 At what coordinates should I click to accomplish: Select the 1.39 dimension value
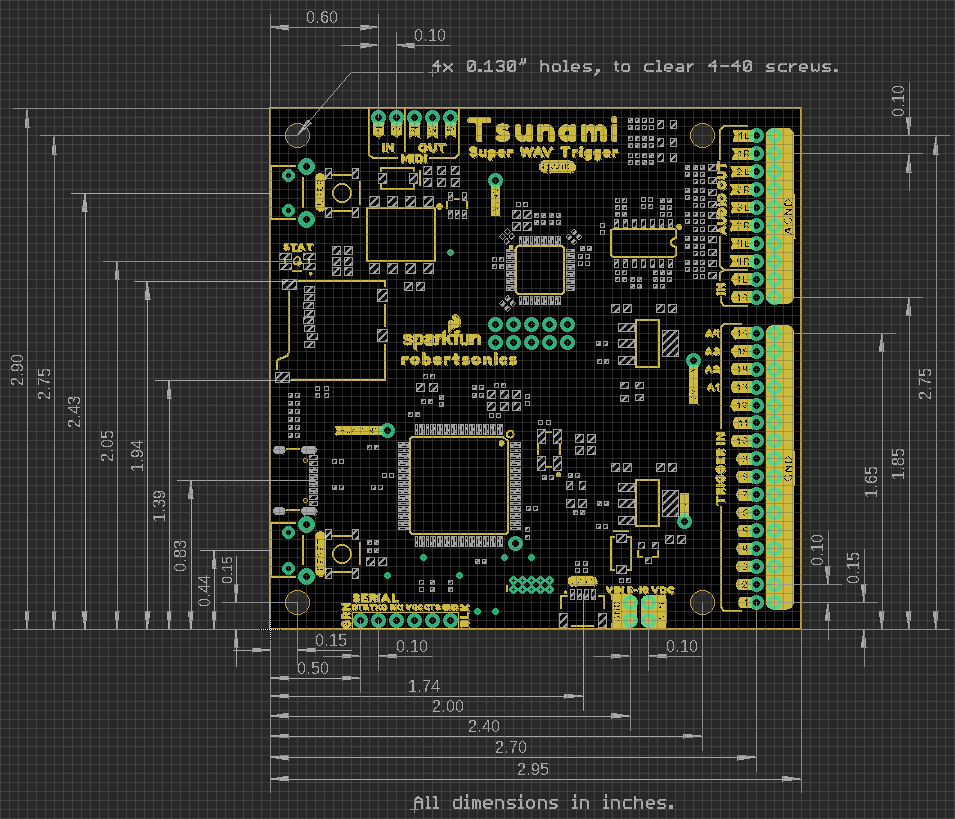click(x=160, y=506)
